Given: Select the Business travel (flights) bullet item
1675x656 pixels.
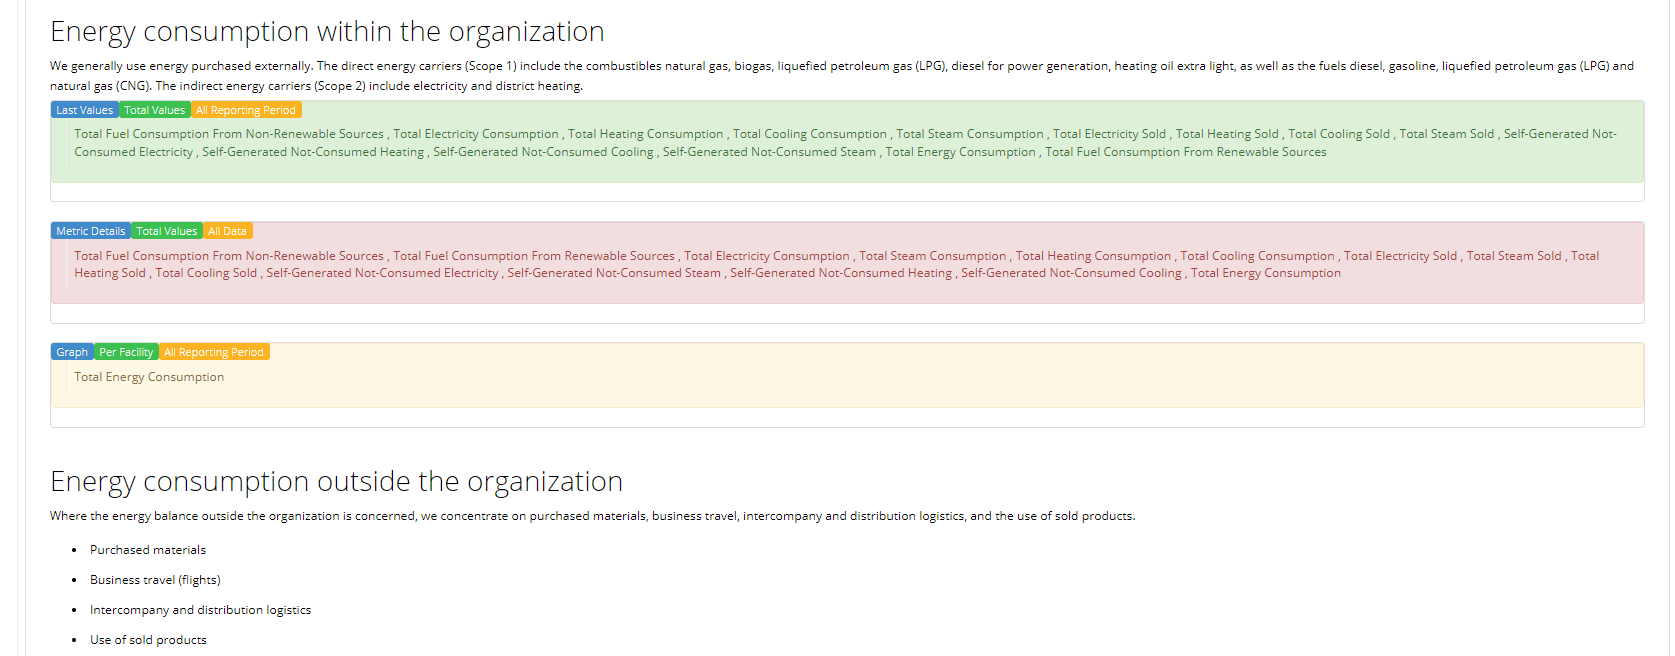Looking at the screenshot, I should (x=155, y=580).
